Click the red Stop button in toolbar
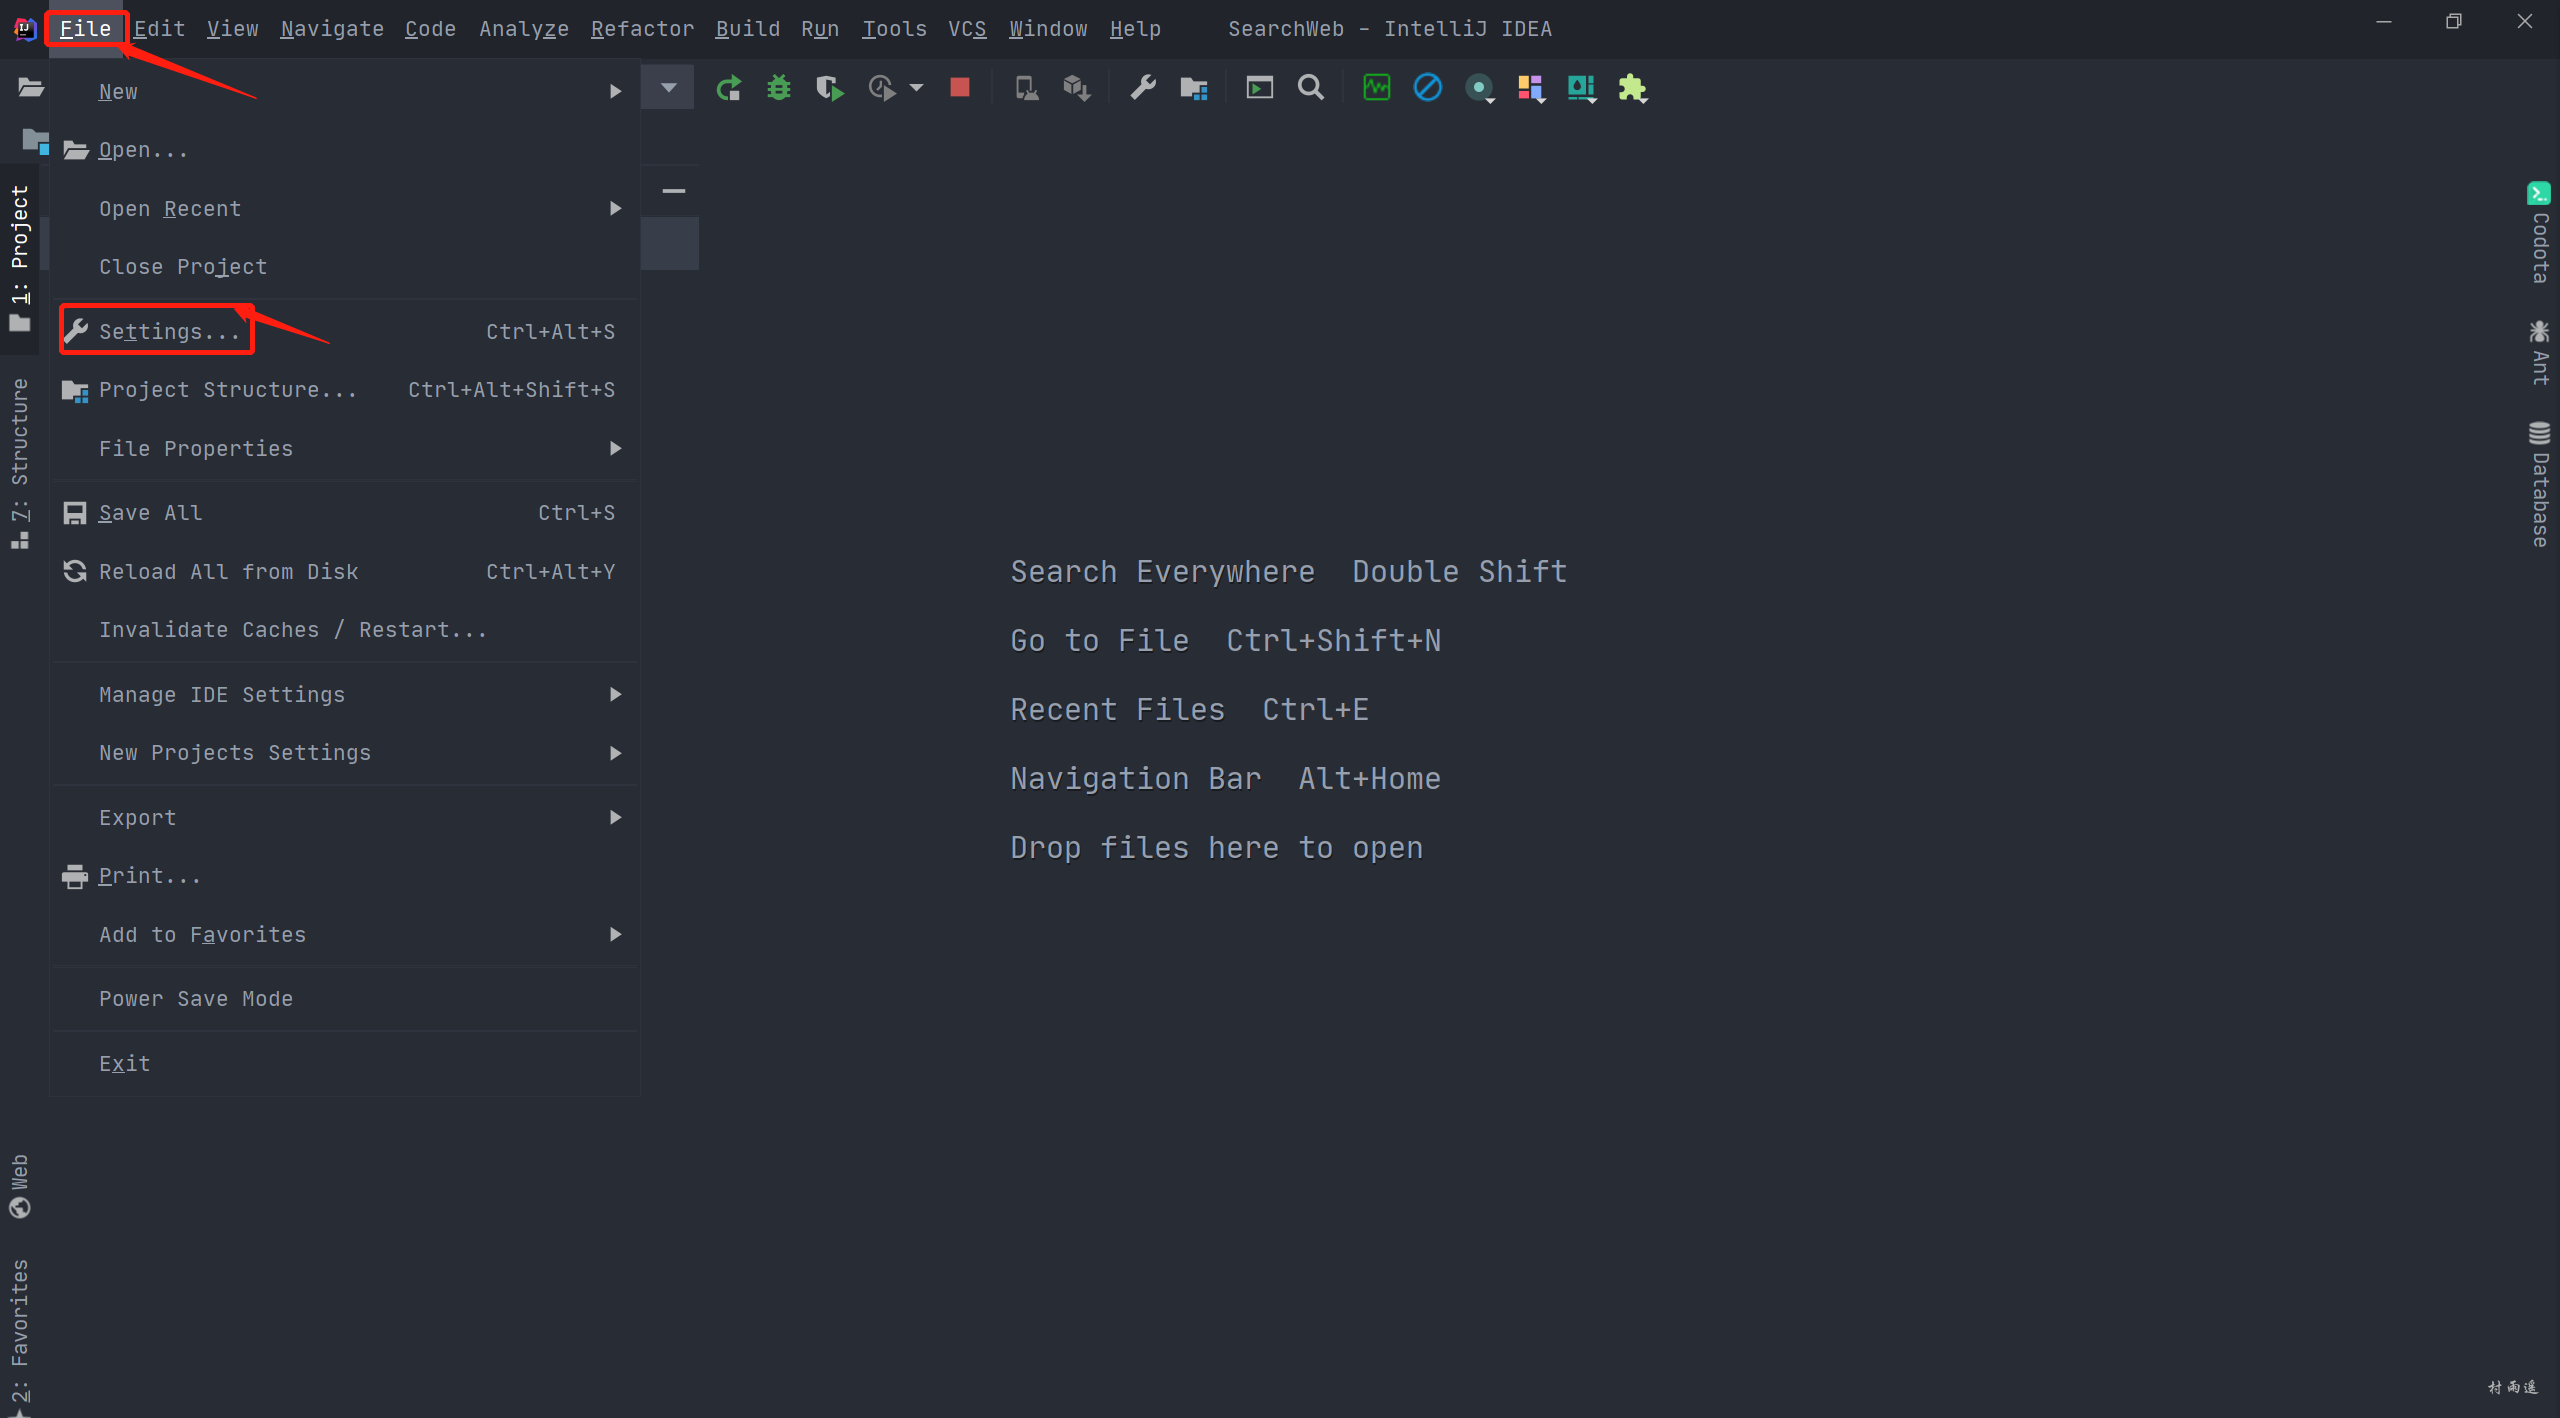Screen dimensions: 2560x1418 pyautogui.click(x=959, y=88)
